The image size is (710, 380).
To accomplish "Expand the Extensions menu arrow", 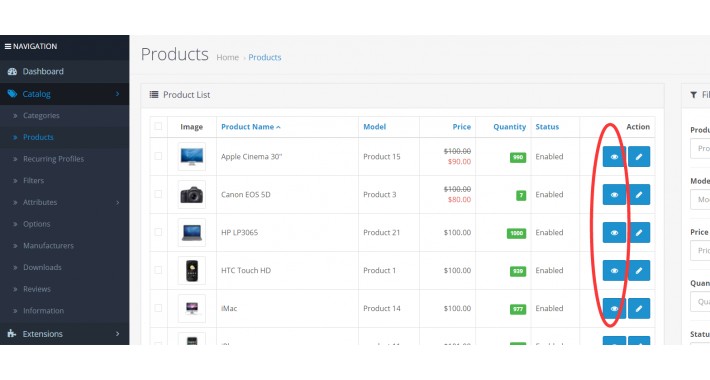I will point(117,334).
